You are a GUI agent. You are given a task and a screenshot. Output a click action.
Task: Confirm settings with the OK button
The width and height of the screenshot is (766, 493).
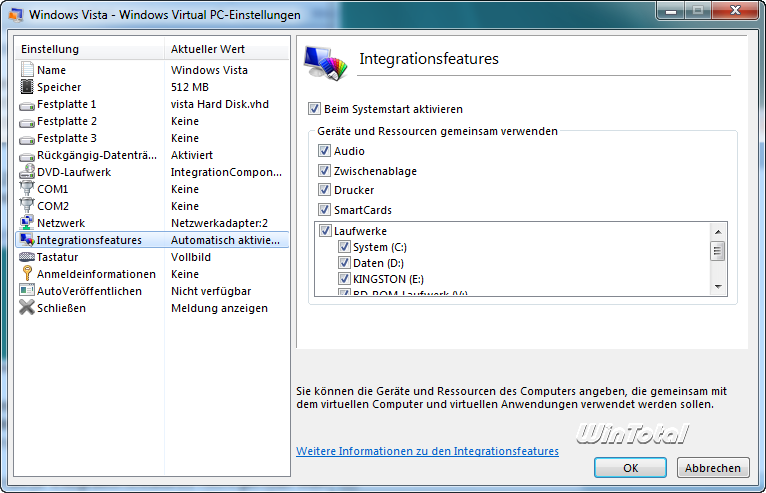coord(630,468)
